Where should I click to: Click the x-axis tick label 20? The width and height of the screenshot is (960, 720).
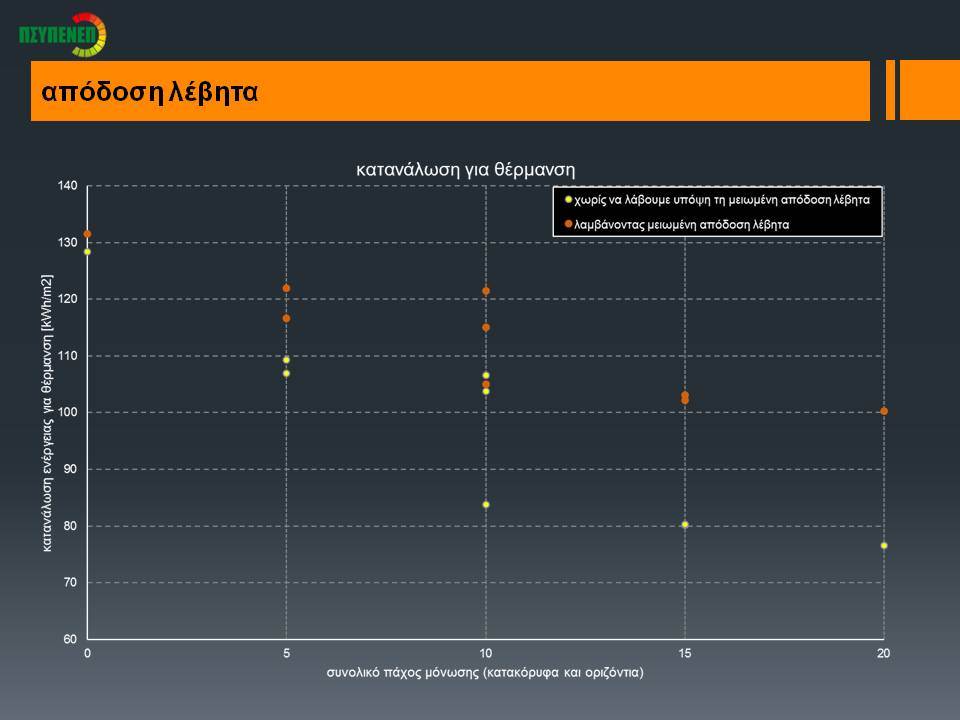883,653
